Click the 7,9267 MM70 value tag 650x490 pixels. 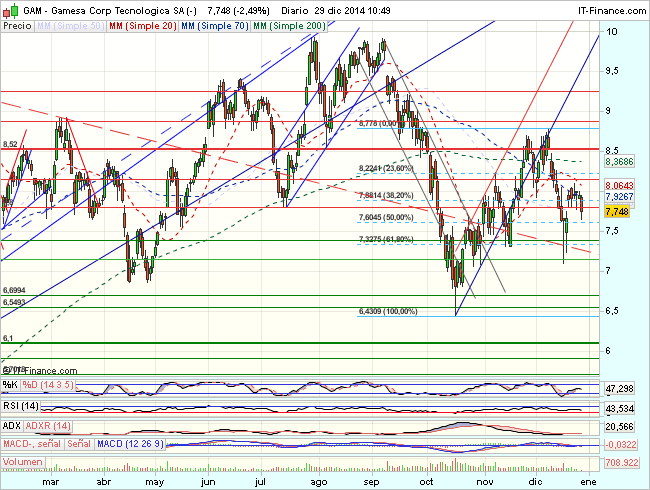pos(619,196)
